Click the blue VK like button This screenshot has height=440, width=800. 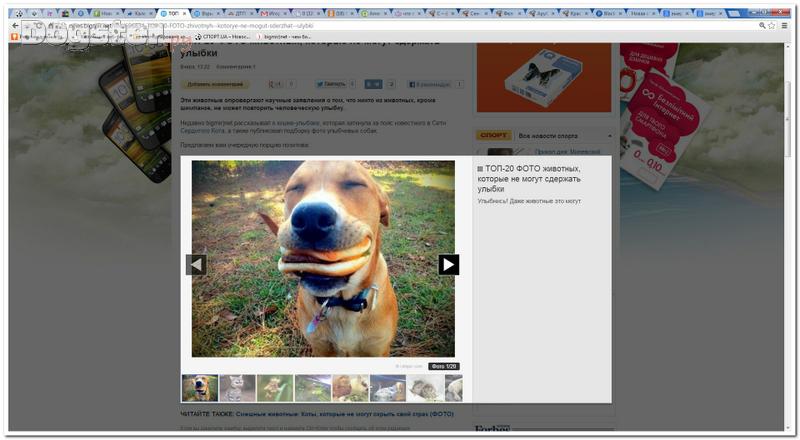373,84
